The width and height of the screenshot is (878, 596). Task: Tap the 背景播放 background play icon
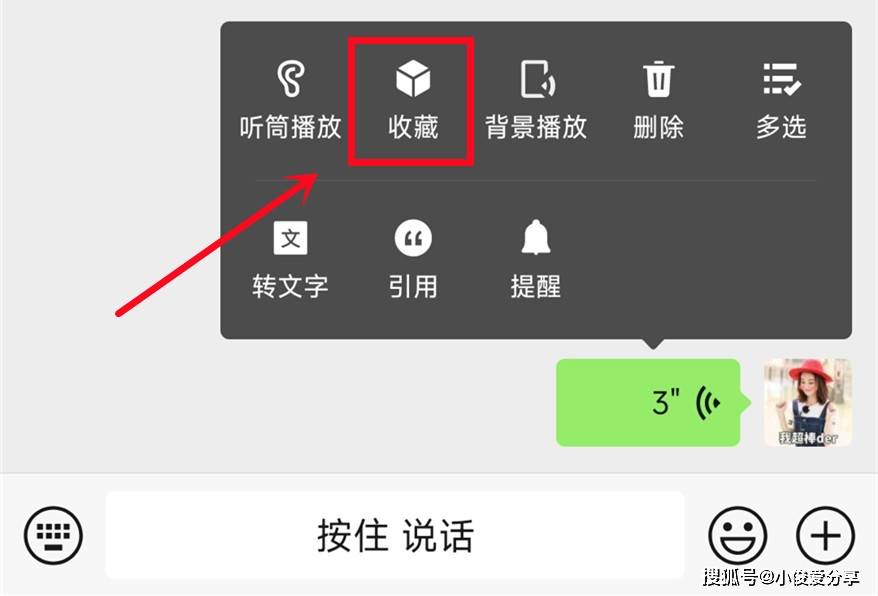click(x=537, y=79)
